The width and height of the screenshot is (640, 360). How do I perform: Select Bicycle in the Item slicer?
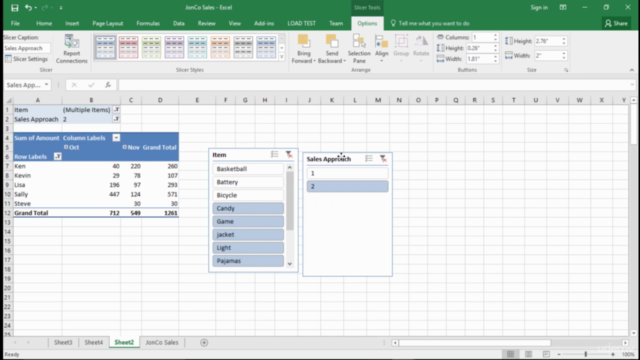pyautogui.click(x=248, y=195)
